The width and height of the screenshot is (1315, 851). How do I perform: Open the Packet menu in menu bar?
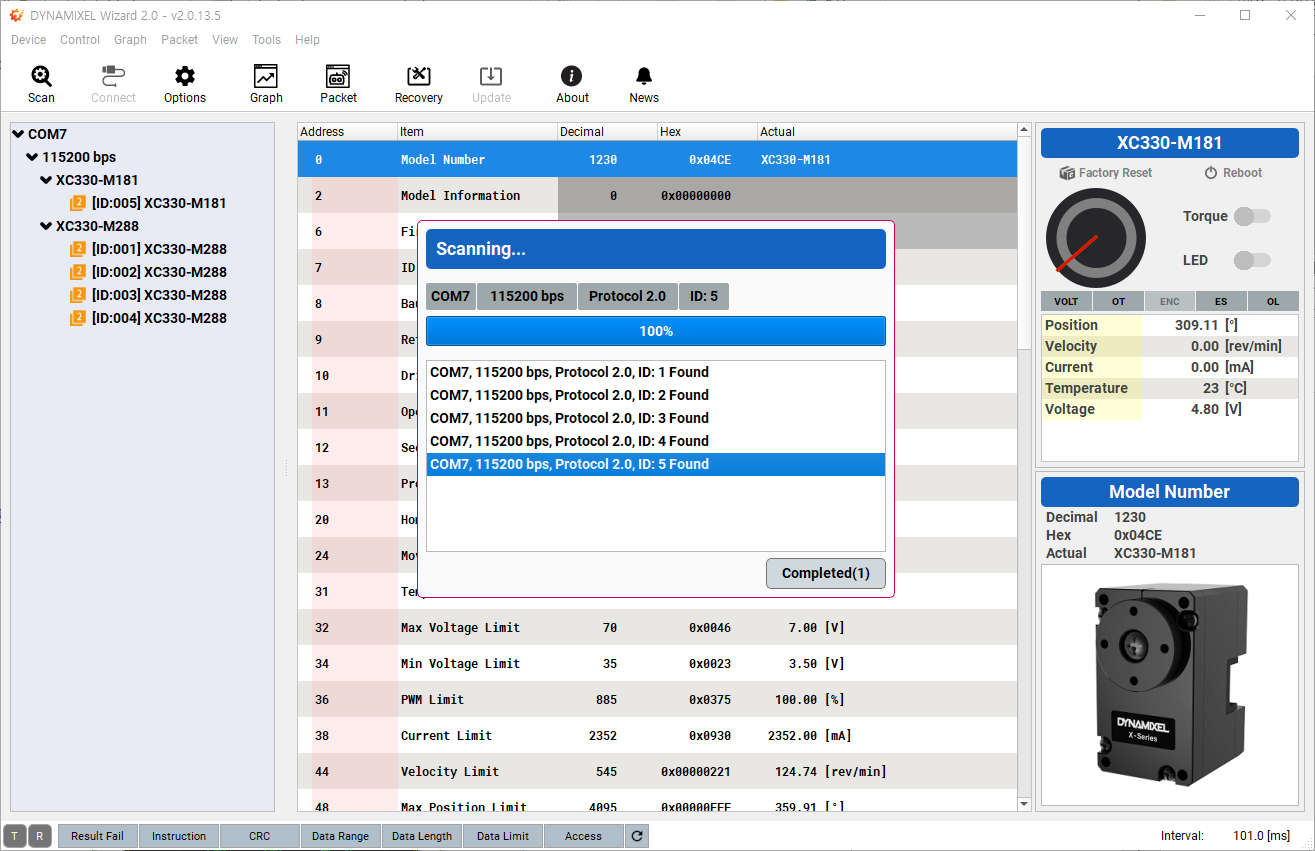point(179,40)
